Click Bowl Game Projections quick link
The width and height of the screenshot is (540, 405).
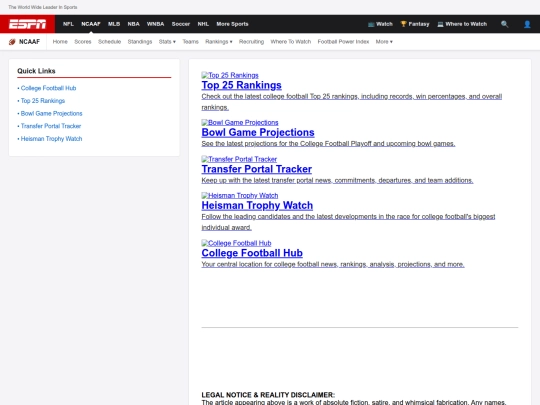(51, 114)
